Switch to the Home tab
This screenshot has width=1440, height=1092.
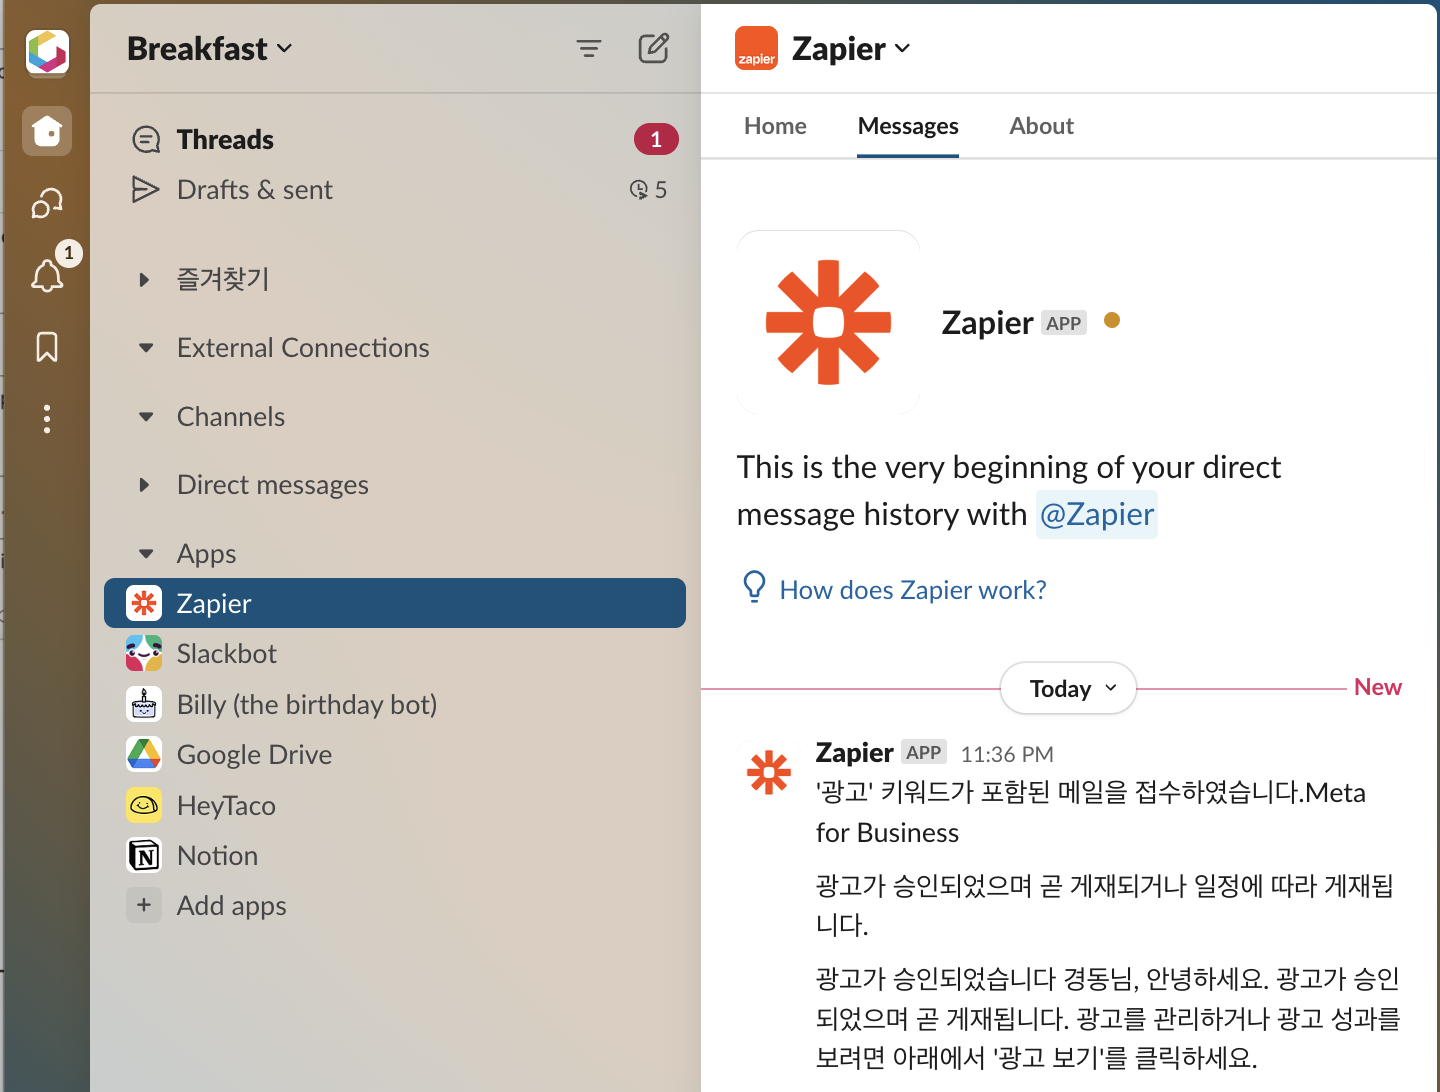[x=775, y=126]
